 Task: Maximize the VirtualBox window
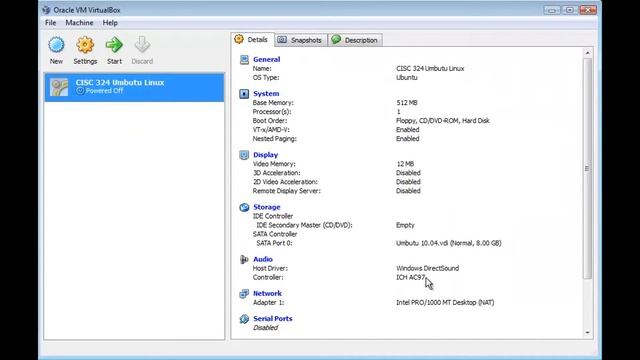[x=570, y=10]
